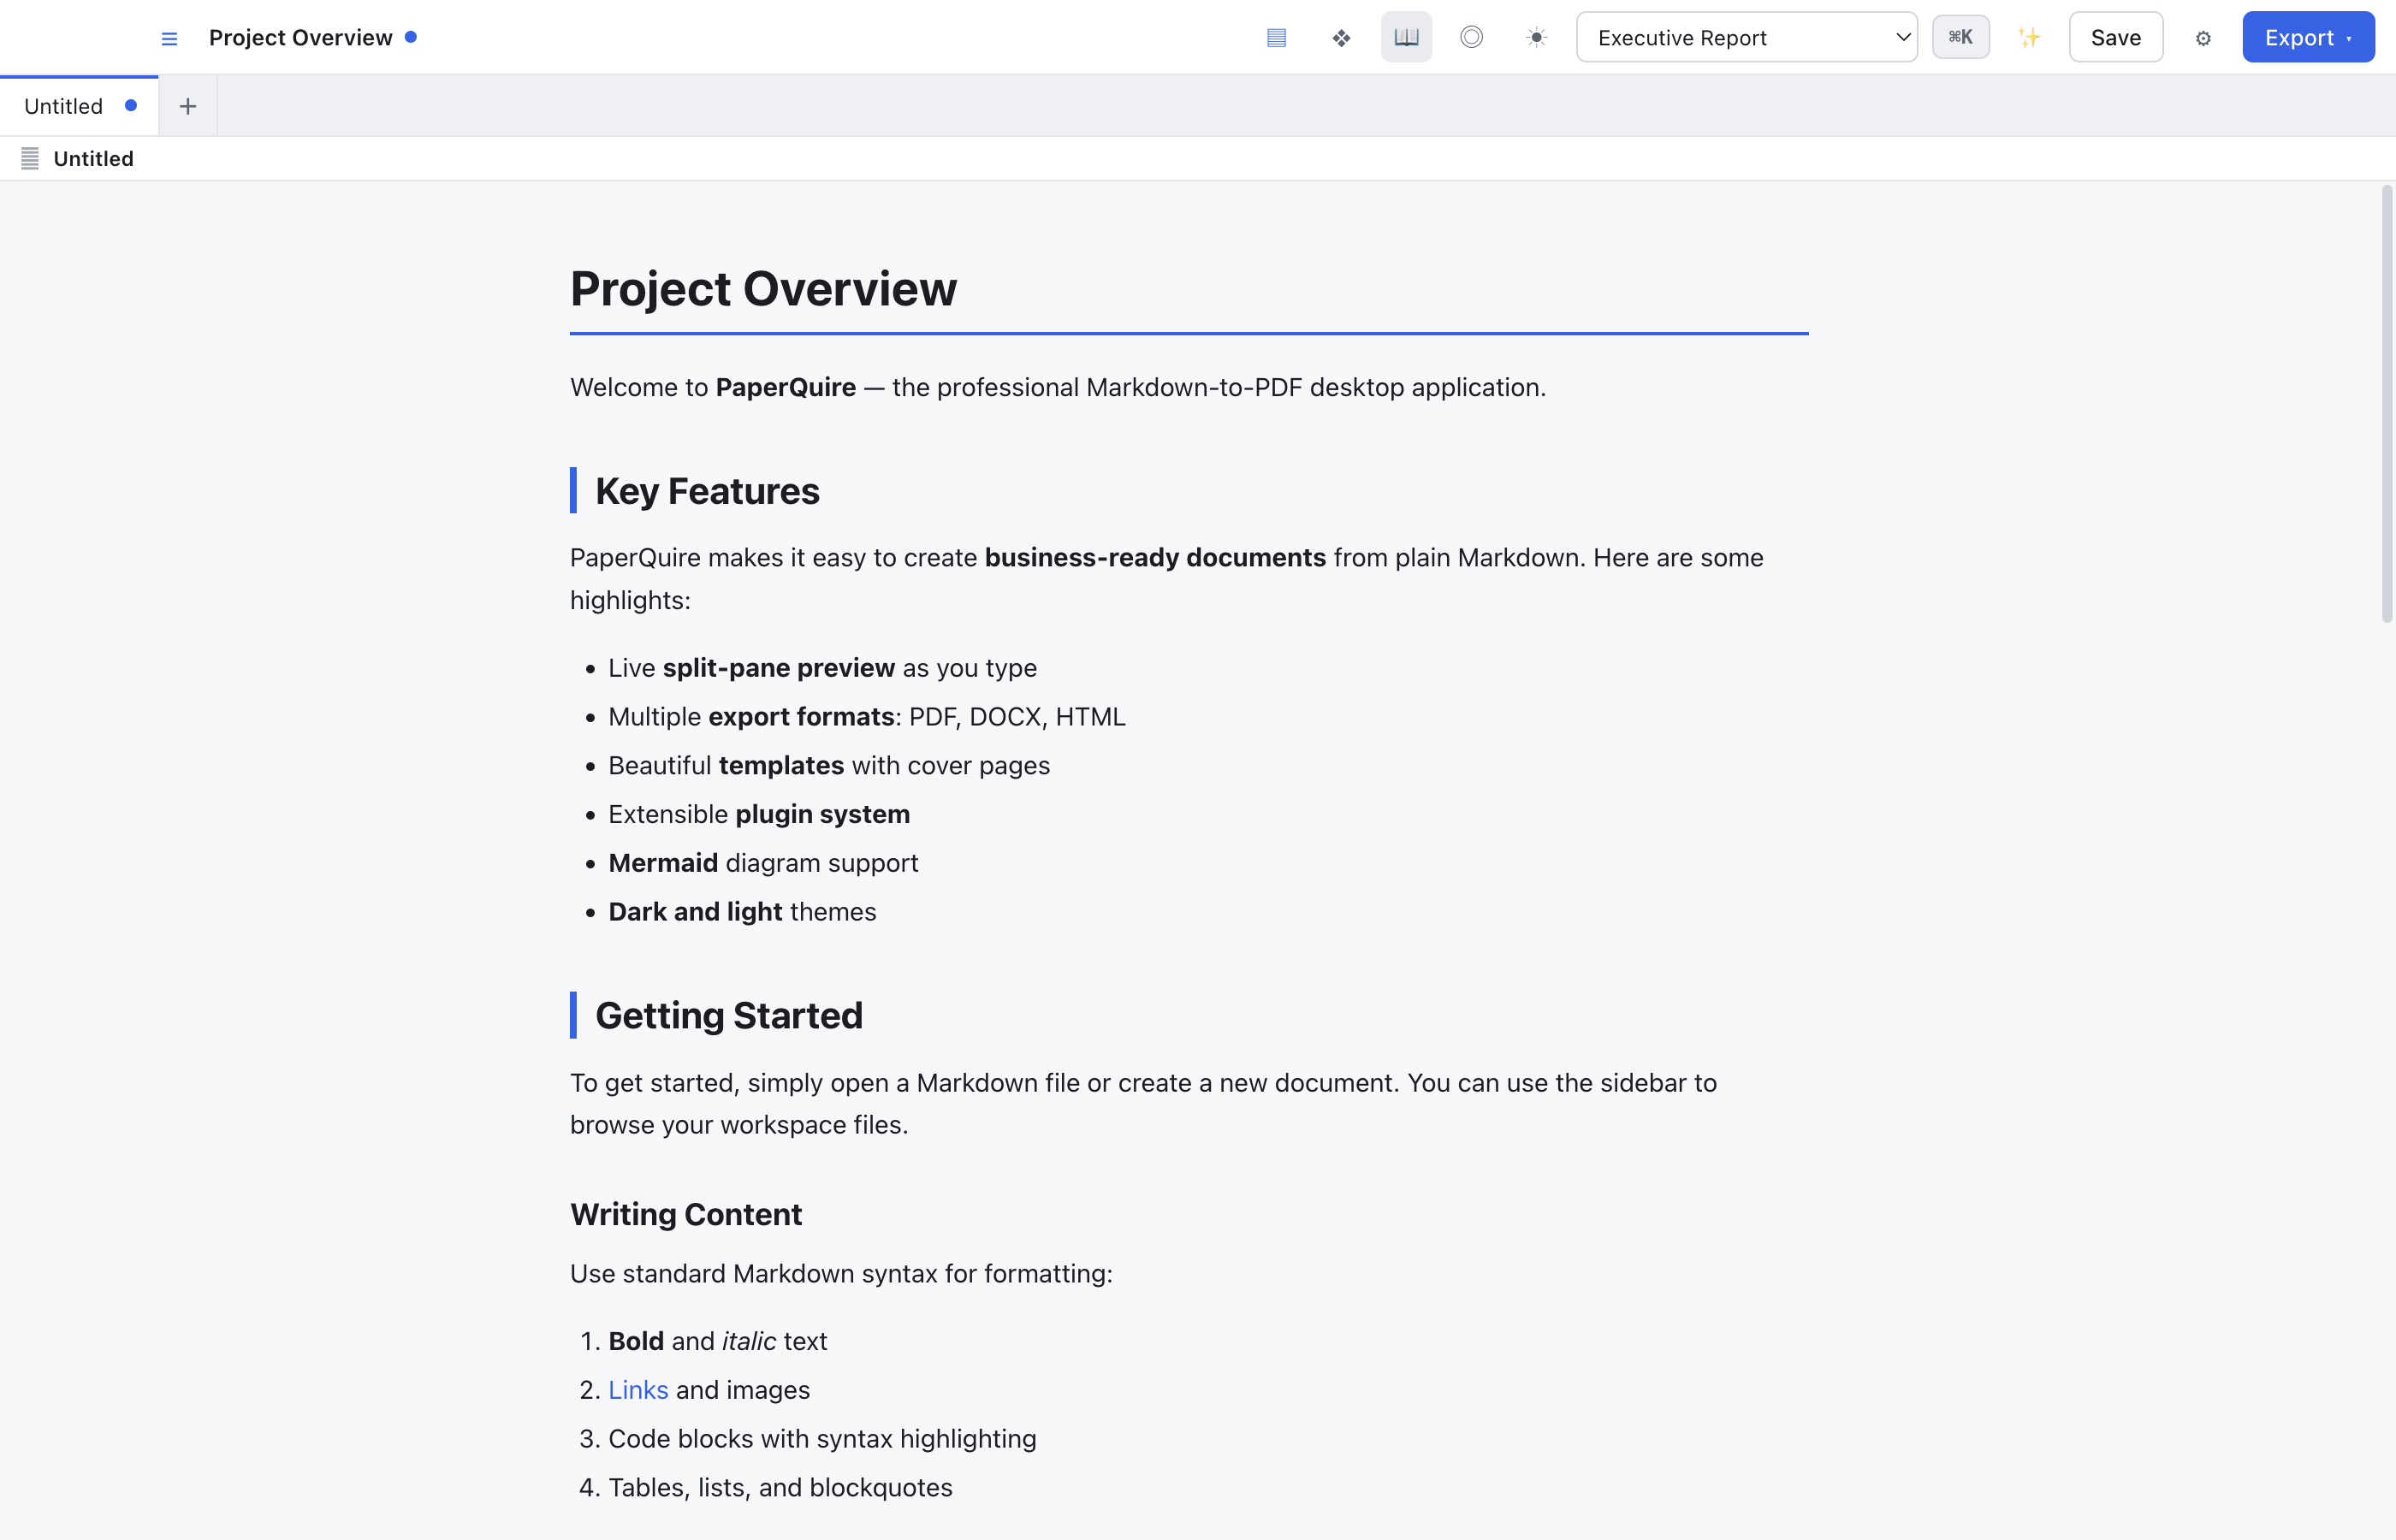2396x1540 pixels.
Task: Click the document icon beside Untitled breadcrumb
Action: (x=30, y=158)
